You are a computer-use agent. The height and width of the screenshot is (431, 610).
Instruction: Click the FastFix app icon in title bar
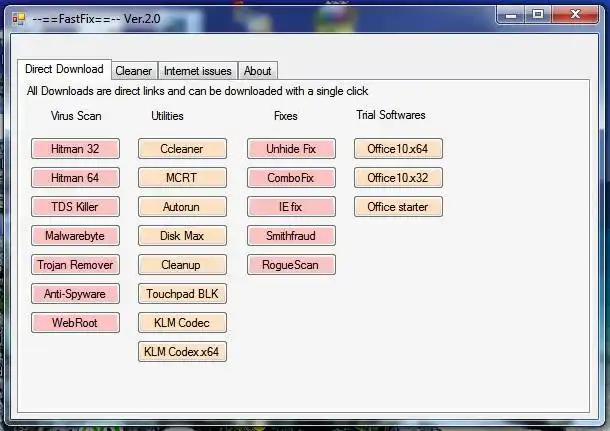click(x=18, y=18)
